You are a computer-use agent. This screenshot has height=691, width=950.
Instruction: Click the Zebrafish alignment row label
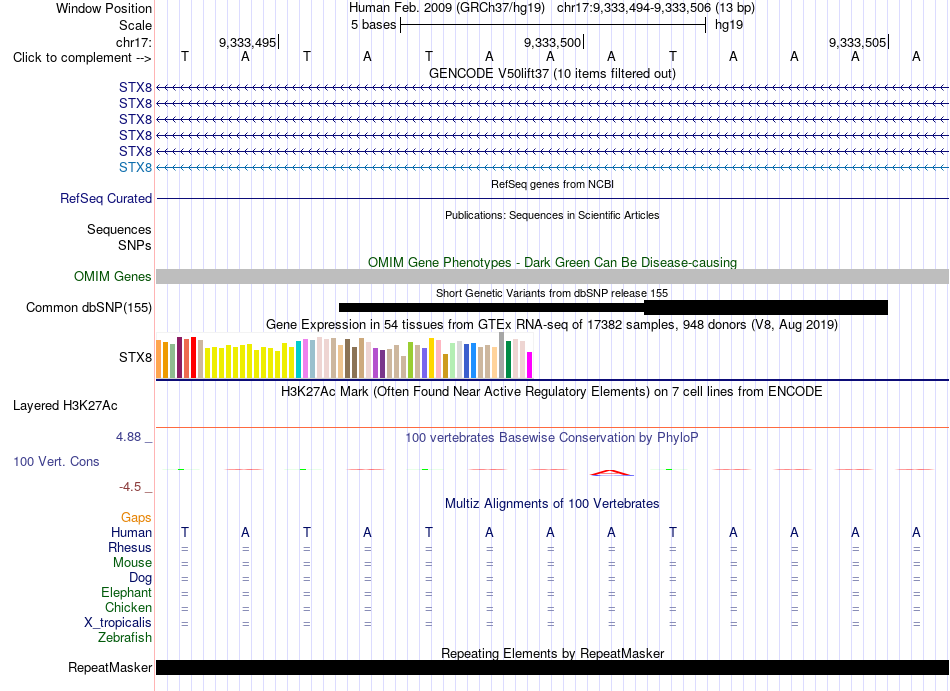click(x=125, y=638)
